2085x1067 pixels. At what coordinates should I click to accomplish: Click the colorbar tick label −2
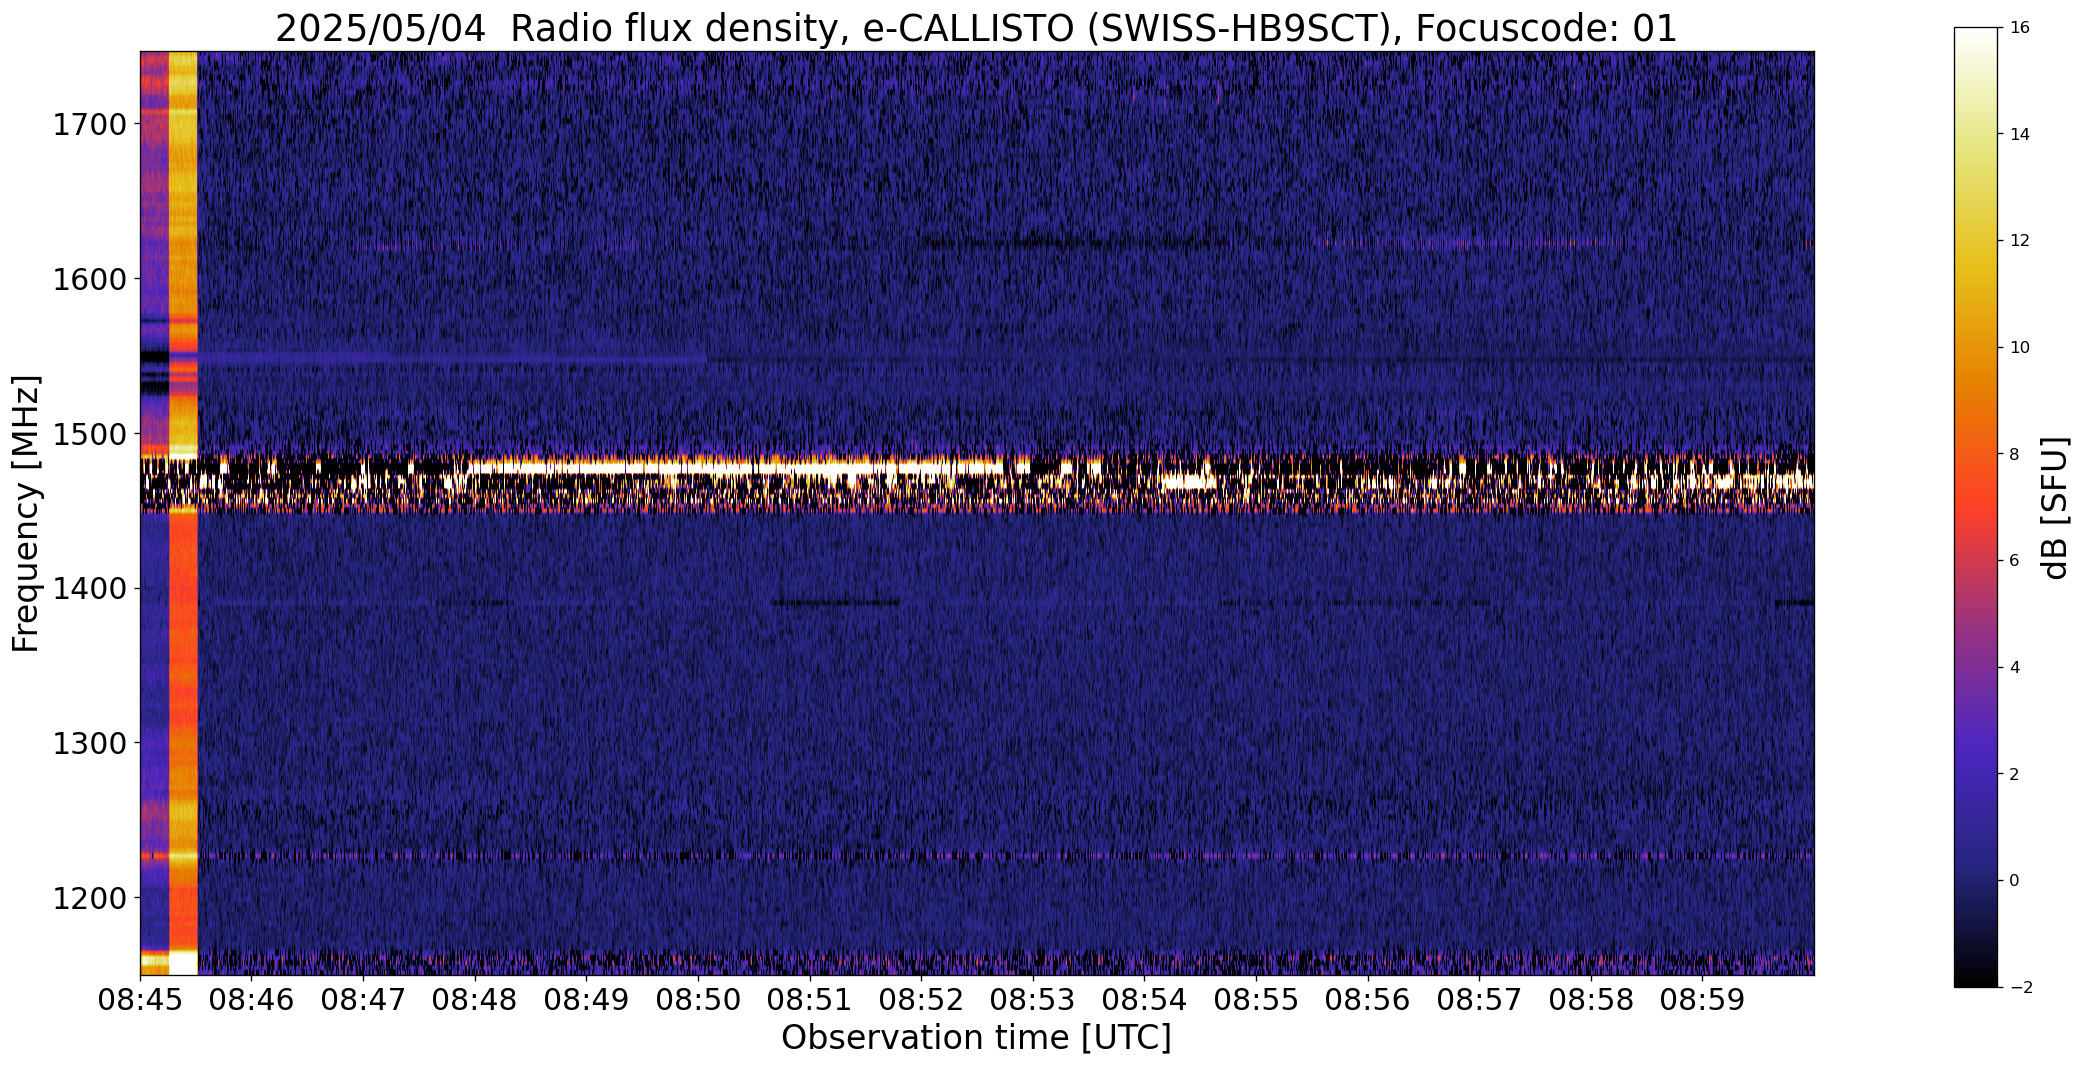pos(2020,988)
